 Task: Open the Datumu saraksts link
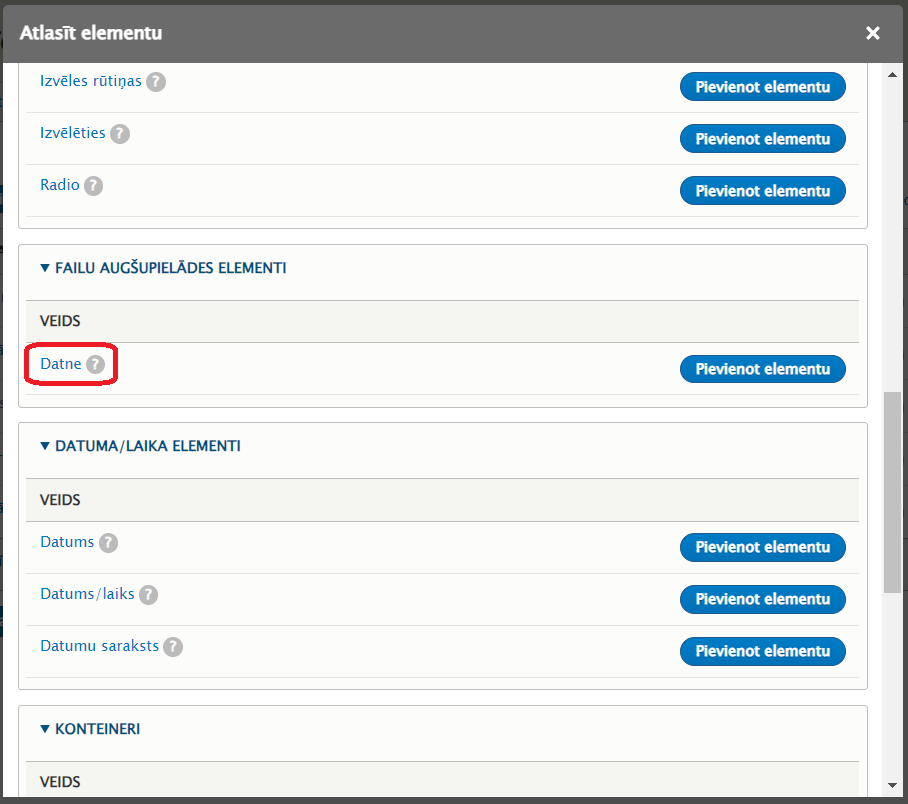coord(99,646)
